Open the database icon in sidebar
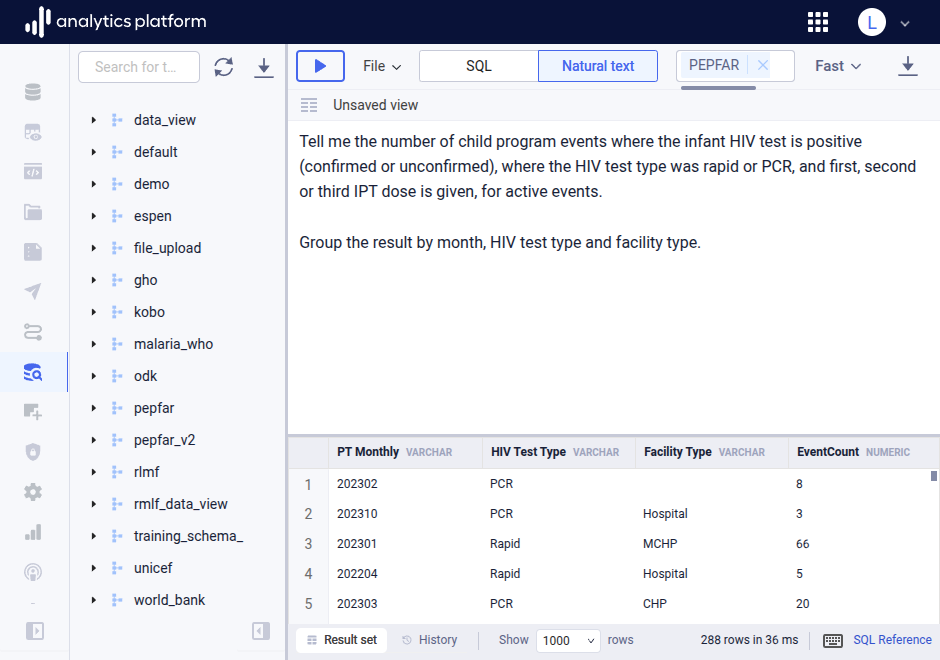This screenshot has width=940, height=660. tap(33, 92)
